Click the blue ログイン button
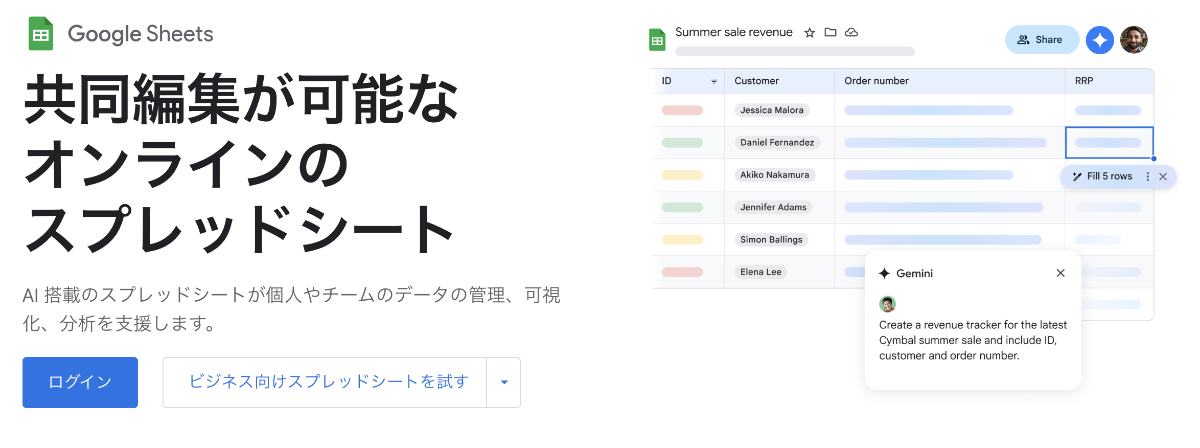This screenshot has height=448, width=1200. (80, 382)
